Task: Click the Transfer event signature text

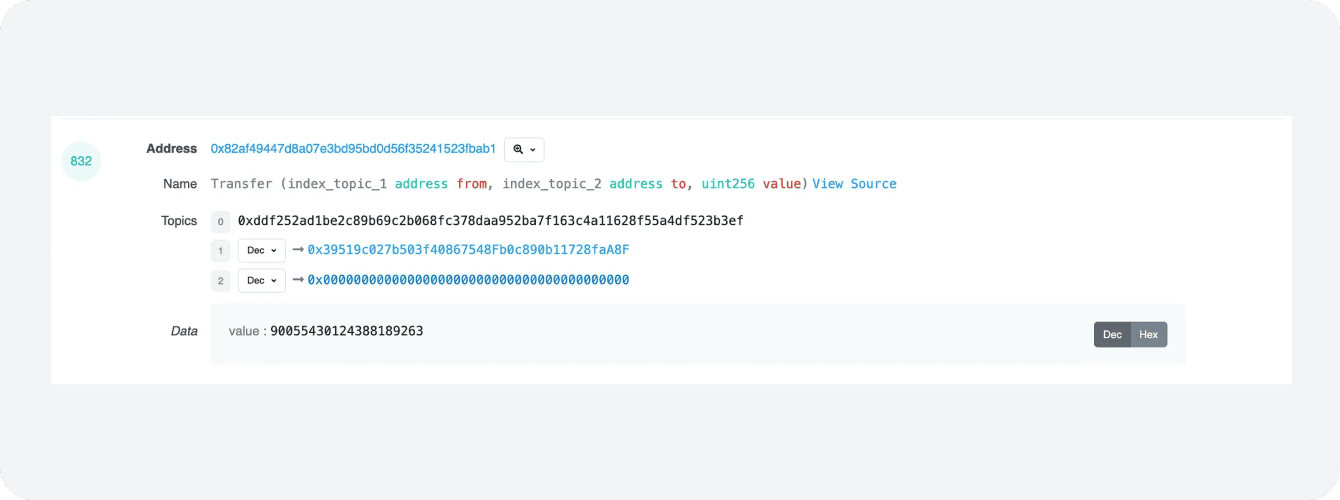Action: coord(509,184)
